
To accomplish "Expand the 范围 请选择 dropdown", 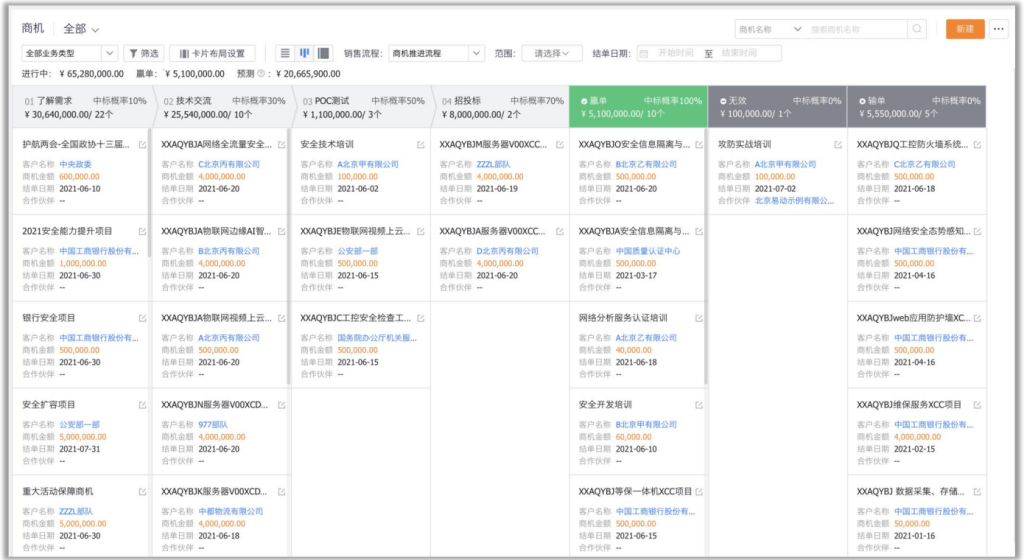I will coord(551,53).
